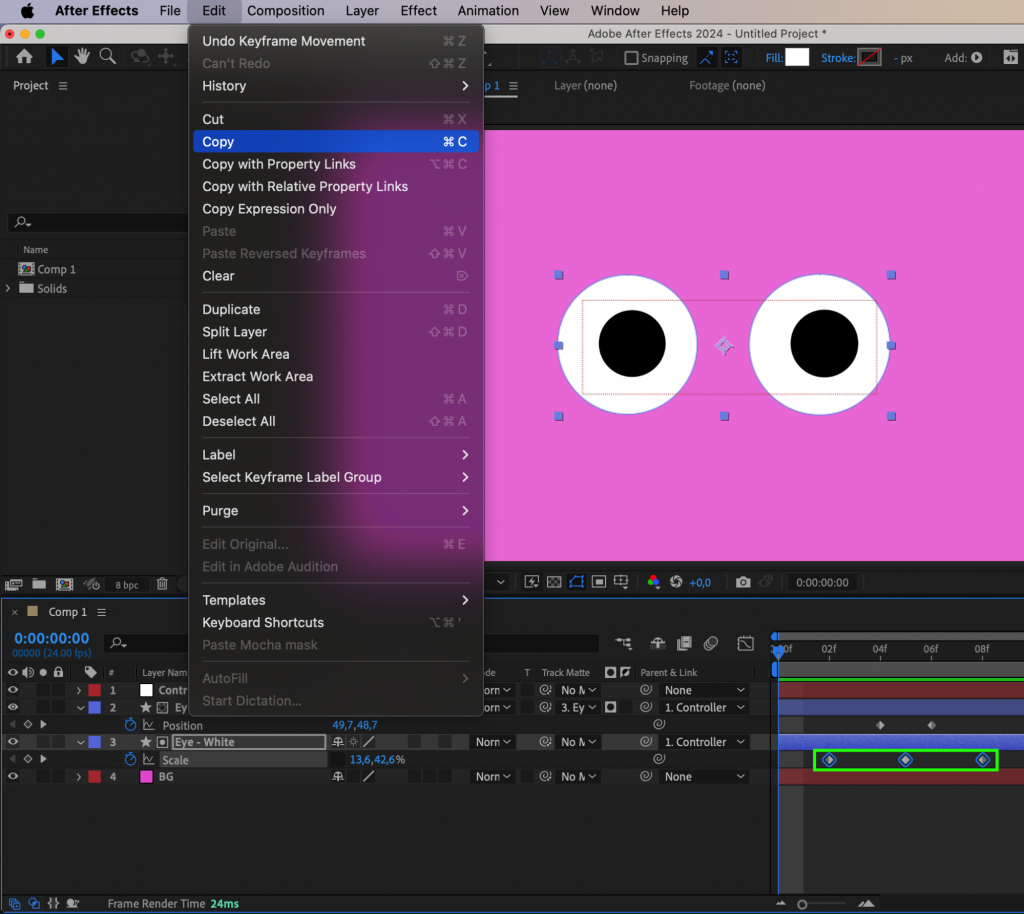Choose Duplicate from the Edit menu

[230, 309]
